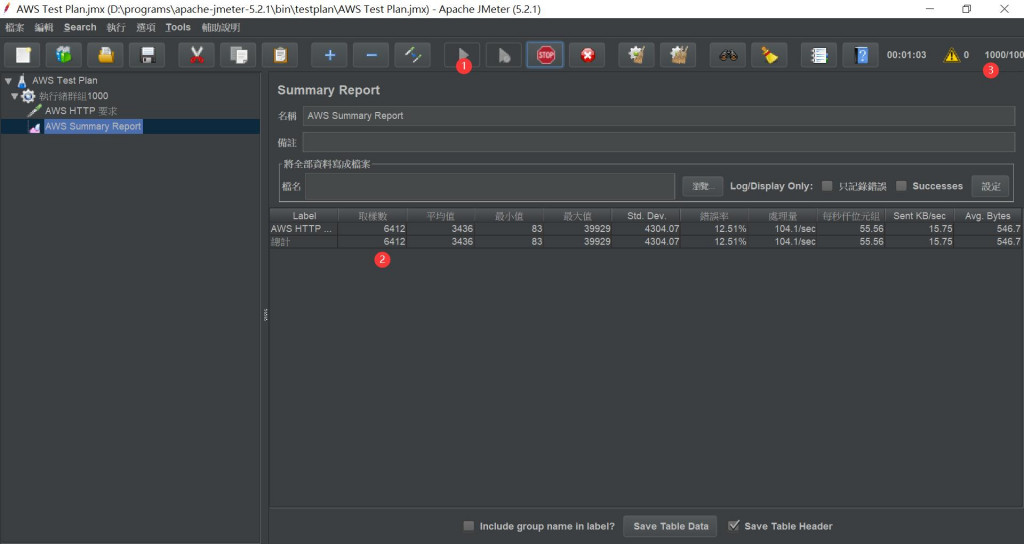The height and width of the screenshot is (544, 1024).
Task: Click the Expand all plus icon
Action: (x=329, y=56)
